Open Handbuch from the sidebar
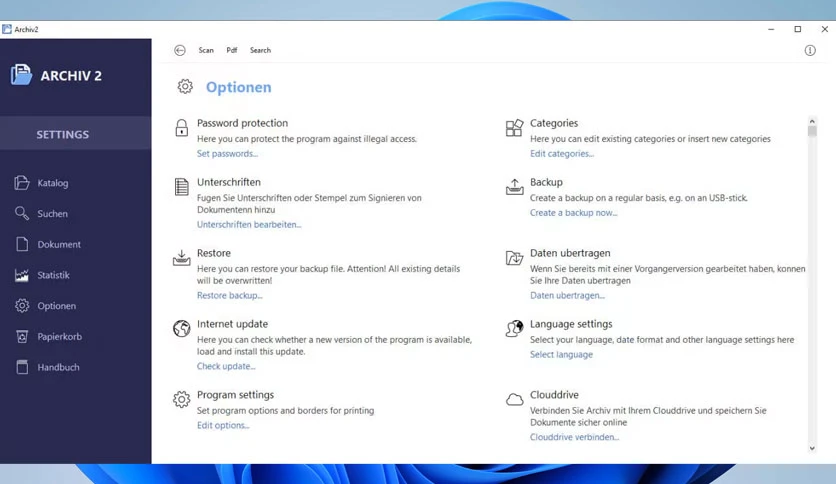836x484 pixels. point(58,367)
